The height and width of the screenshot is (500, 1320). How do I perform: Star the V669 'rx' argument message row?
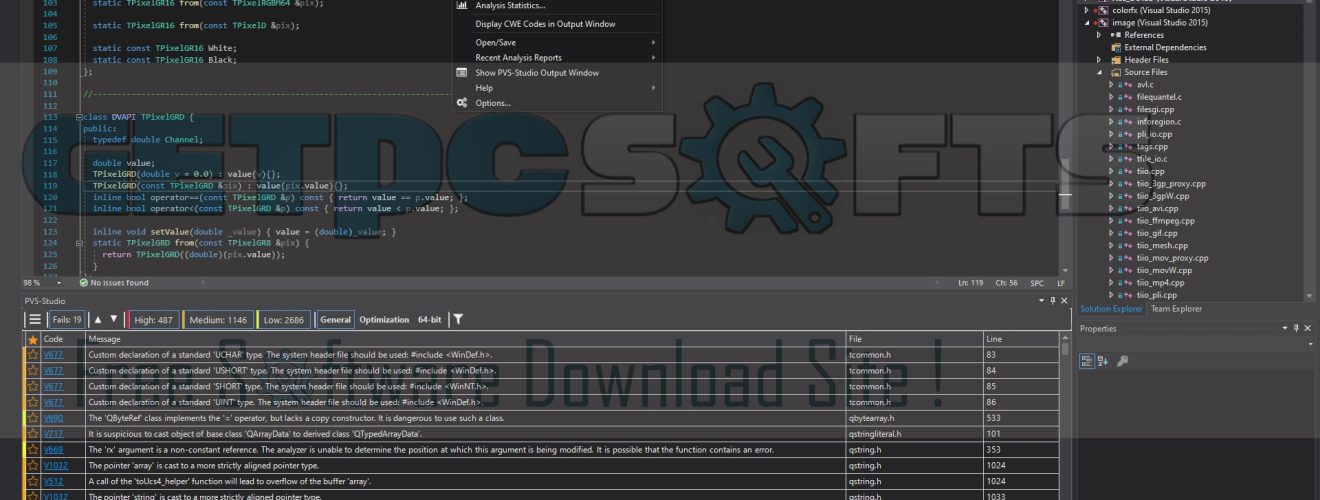point(32,450)
